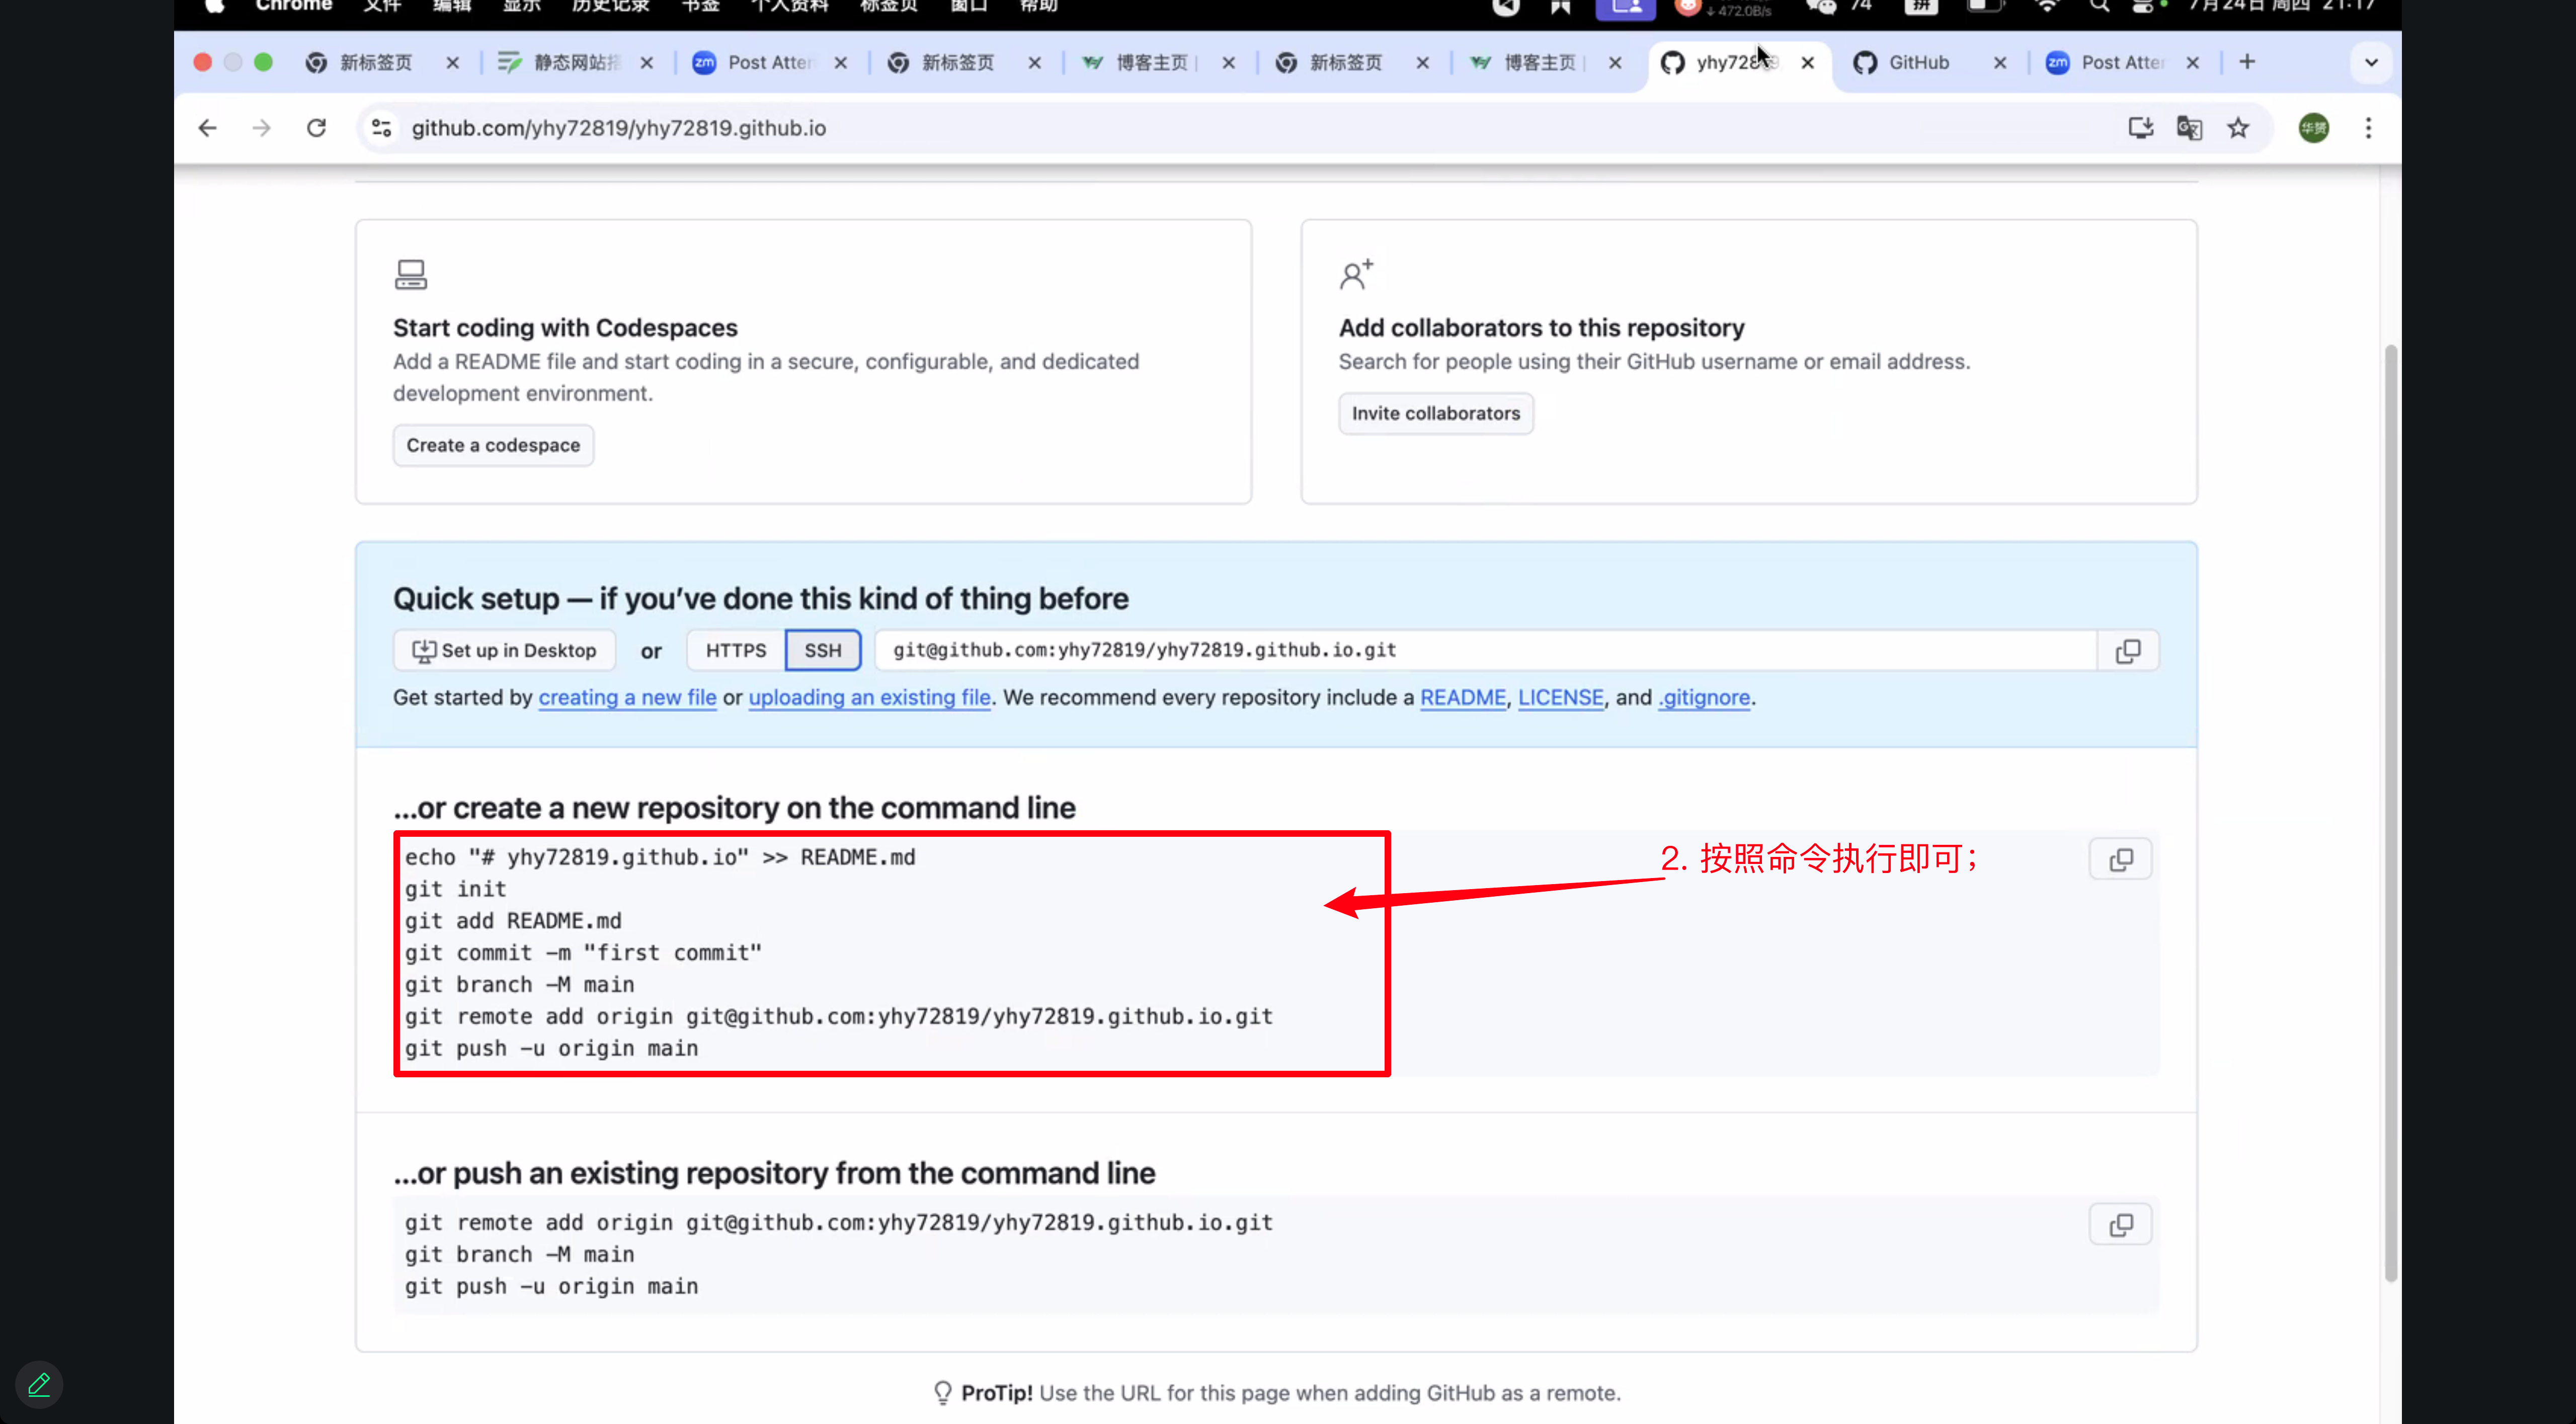Viewport: 2576px width, 1424px height.
Task: Open the 历史记录 menu in menu bar
Action: point(610,6)
